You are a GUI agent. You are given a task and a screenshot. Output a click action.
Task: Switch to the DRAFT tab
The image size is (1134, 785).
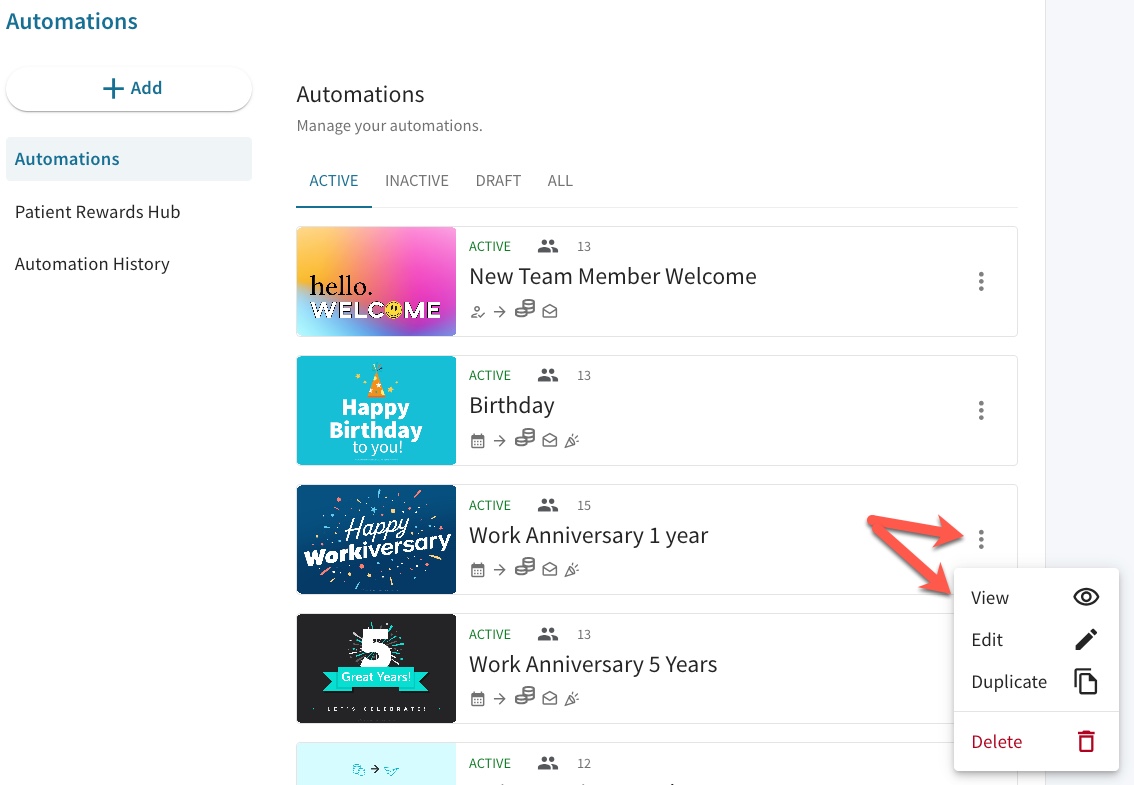tap(498, 181)
